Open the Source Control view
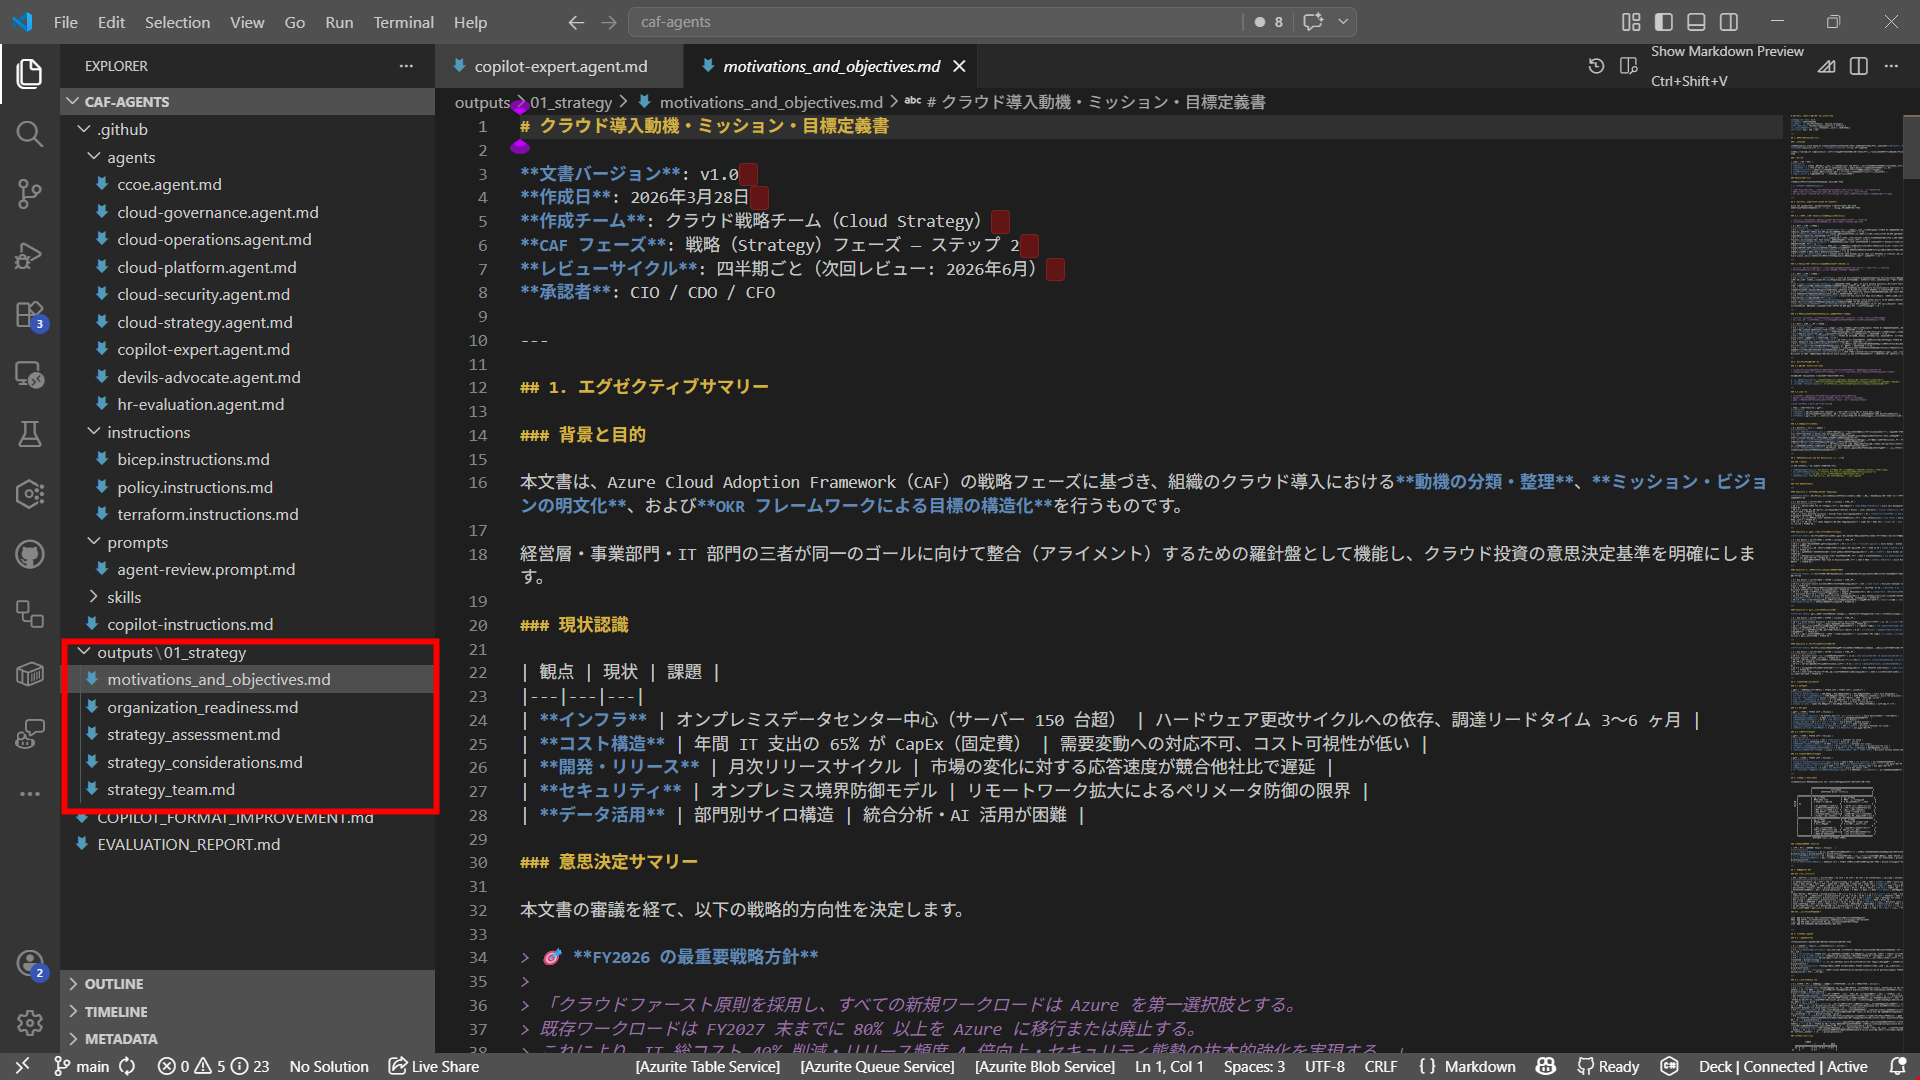This screenshot has width=1920, height=1080. [29, 194]
